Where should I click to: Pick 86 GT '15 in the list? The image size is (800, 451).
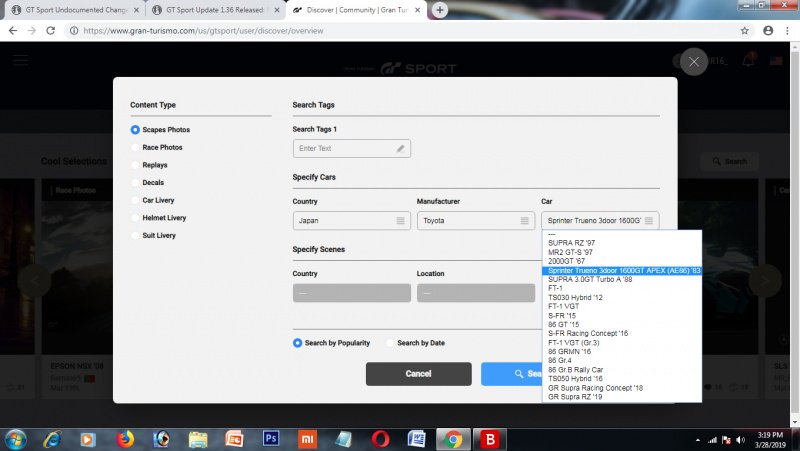coord(622,324)
